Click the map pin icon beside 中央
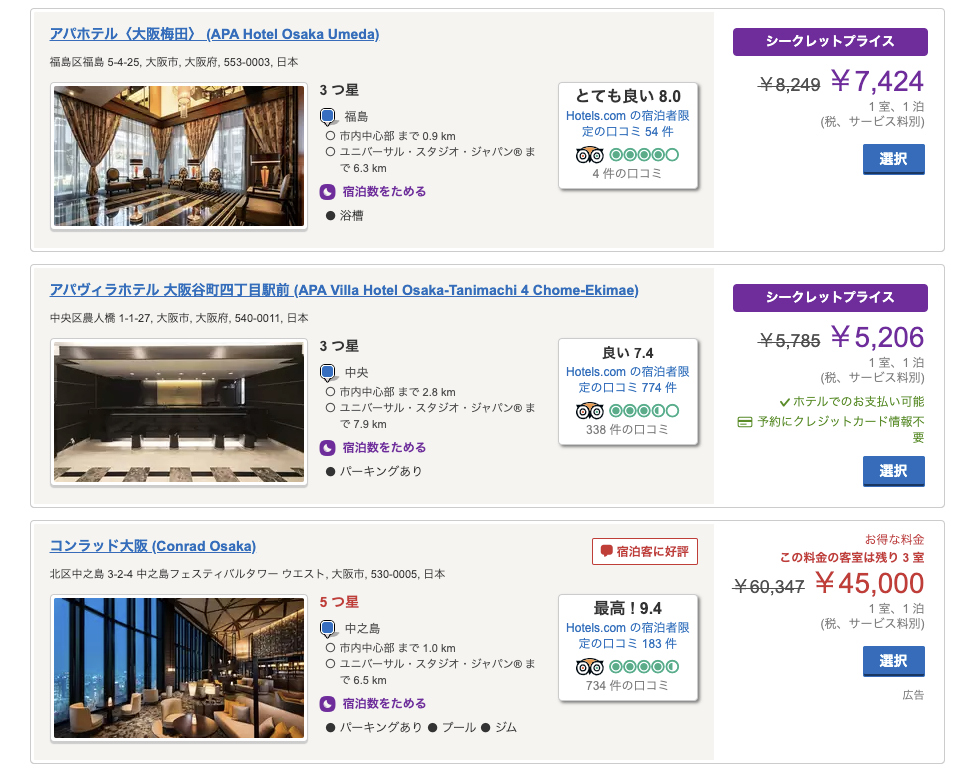This screenshot has width=974, height=772. click(328, 373)
